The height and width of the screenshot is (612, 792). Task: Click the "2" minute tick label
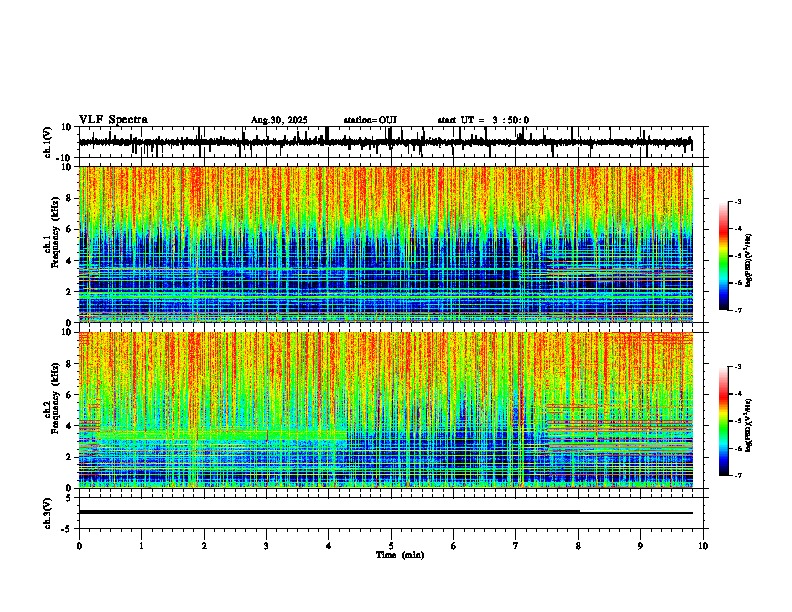204,546
